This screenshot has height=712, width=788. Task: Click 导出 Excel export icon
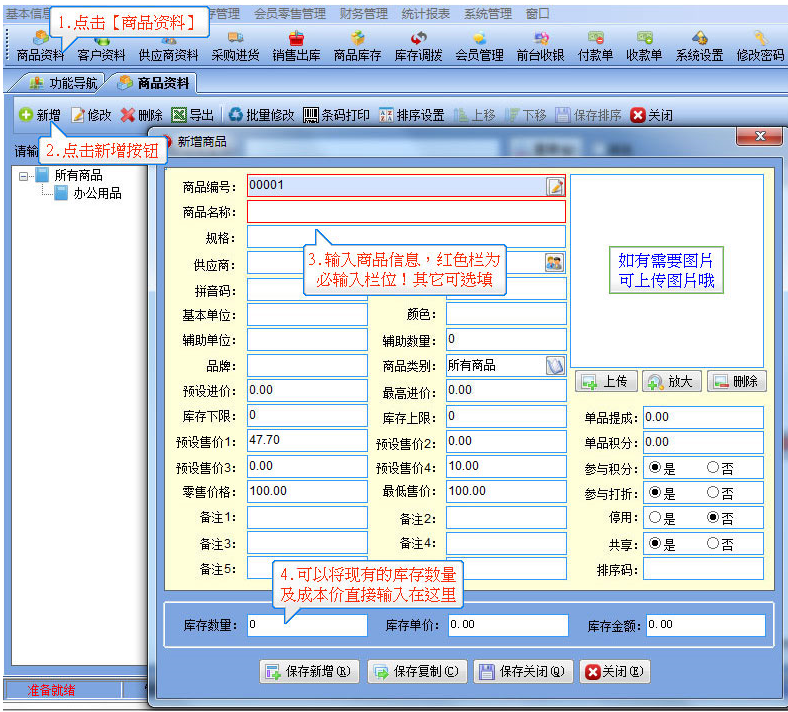179,115
